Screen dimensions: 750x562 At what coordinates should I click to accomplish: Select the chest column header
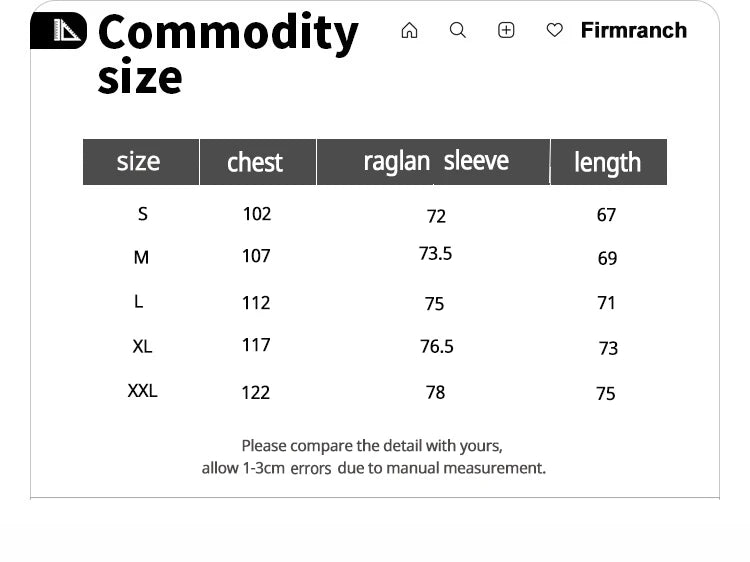(x=255, y=162)
